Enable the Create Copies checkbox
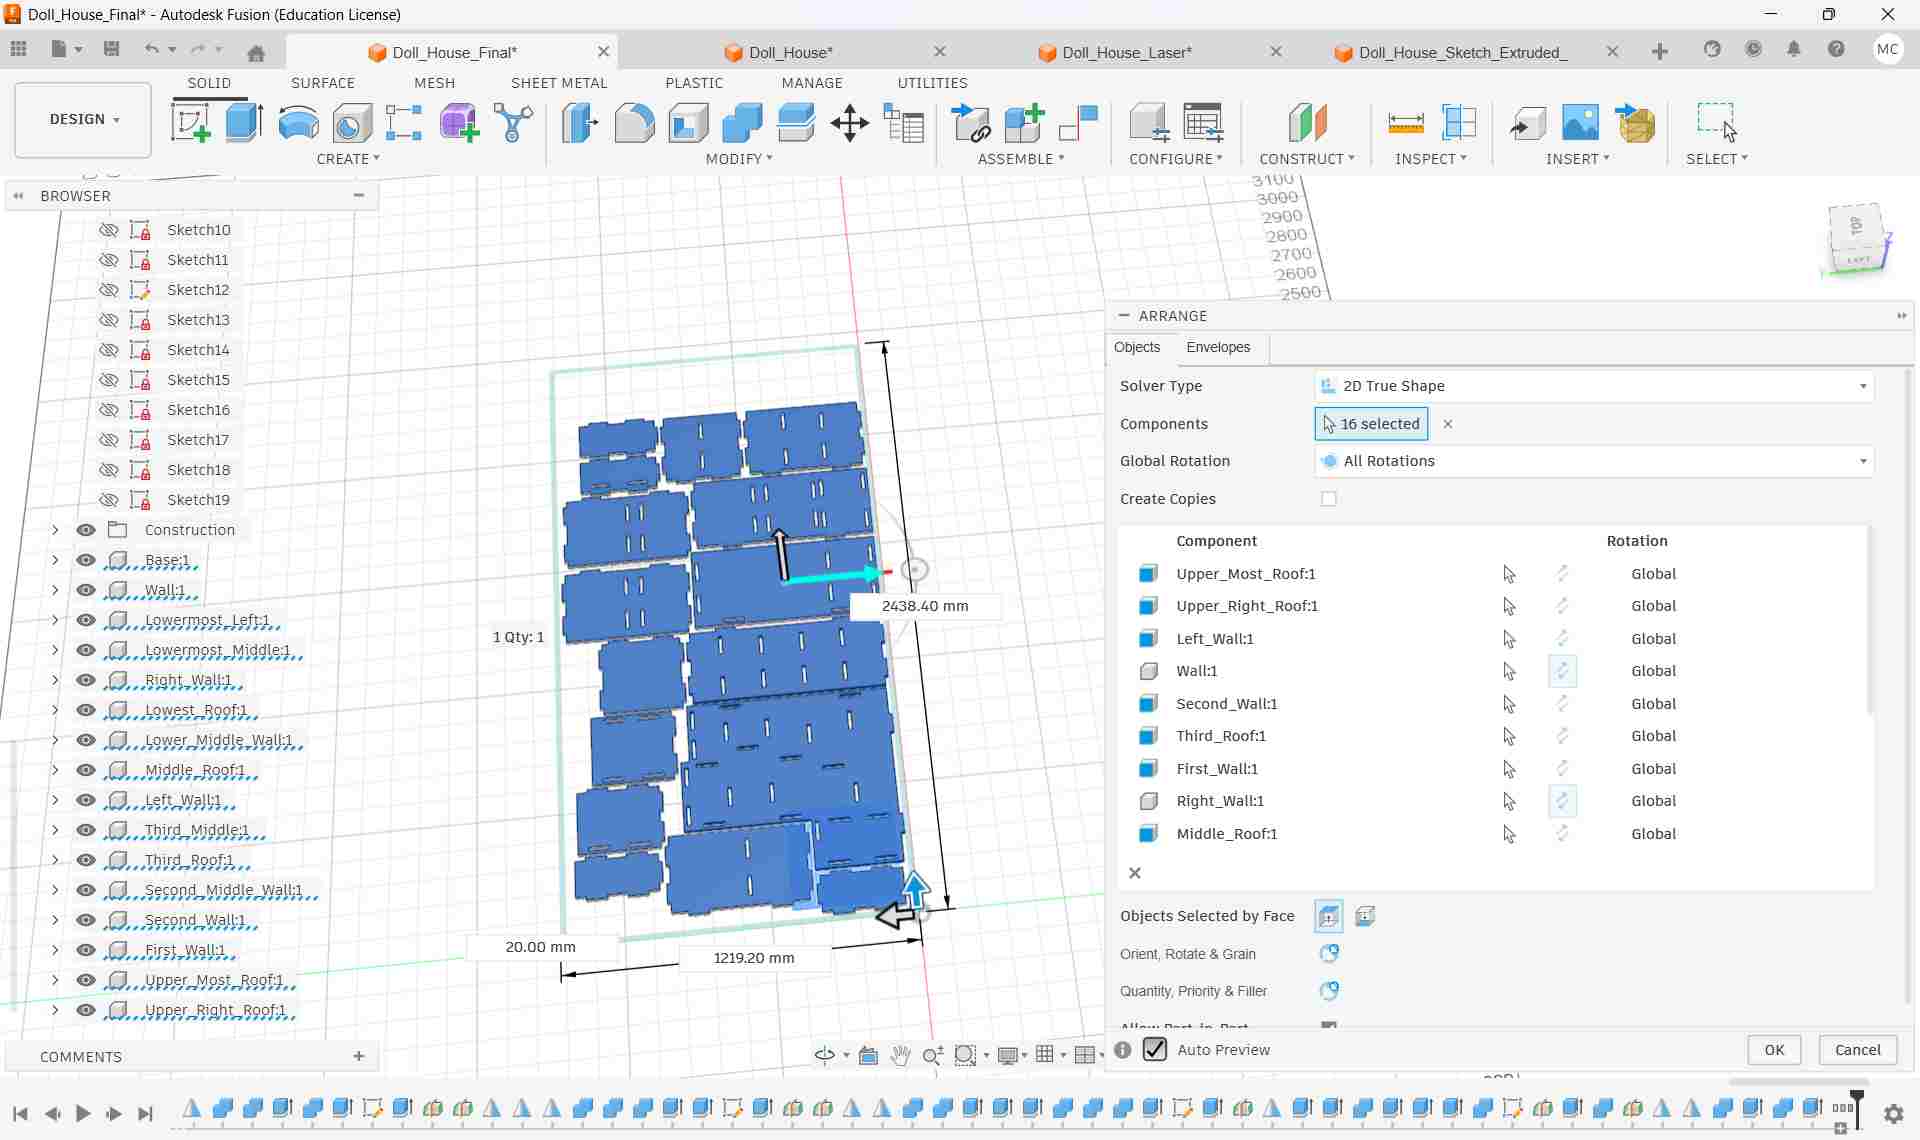Image resolution: width=1920 pixels, height=1140 pixels. click(x=1328, y=499)
